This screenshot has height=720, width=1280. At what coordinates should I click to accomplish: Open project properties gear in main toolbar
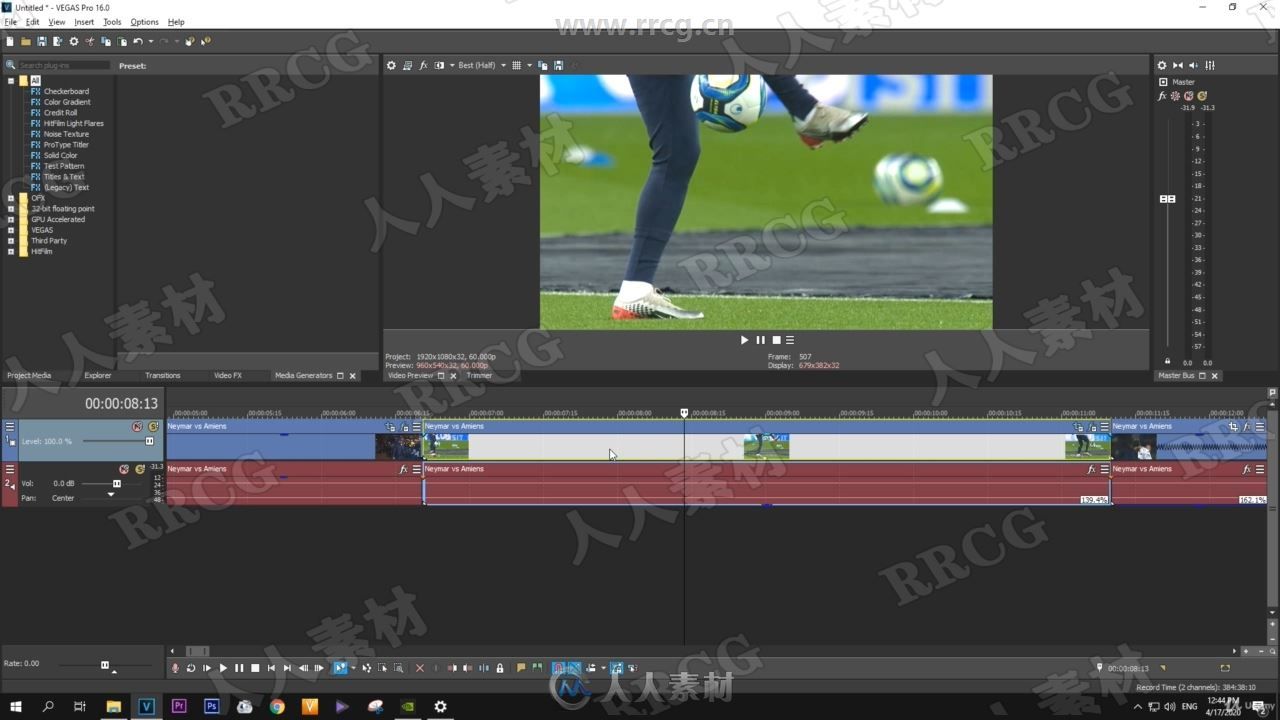74,41
